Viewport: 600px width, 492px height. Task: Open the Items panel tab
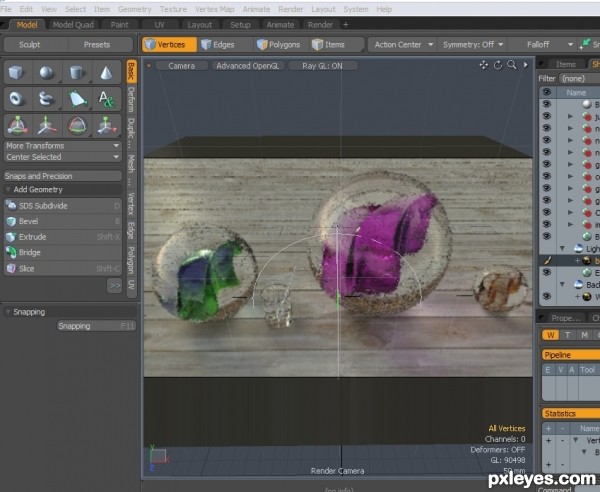566,64
